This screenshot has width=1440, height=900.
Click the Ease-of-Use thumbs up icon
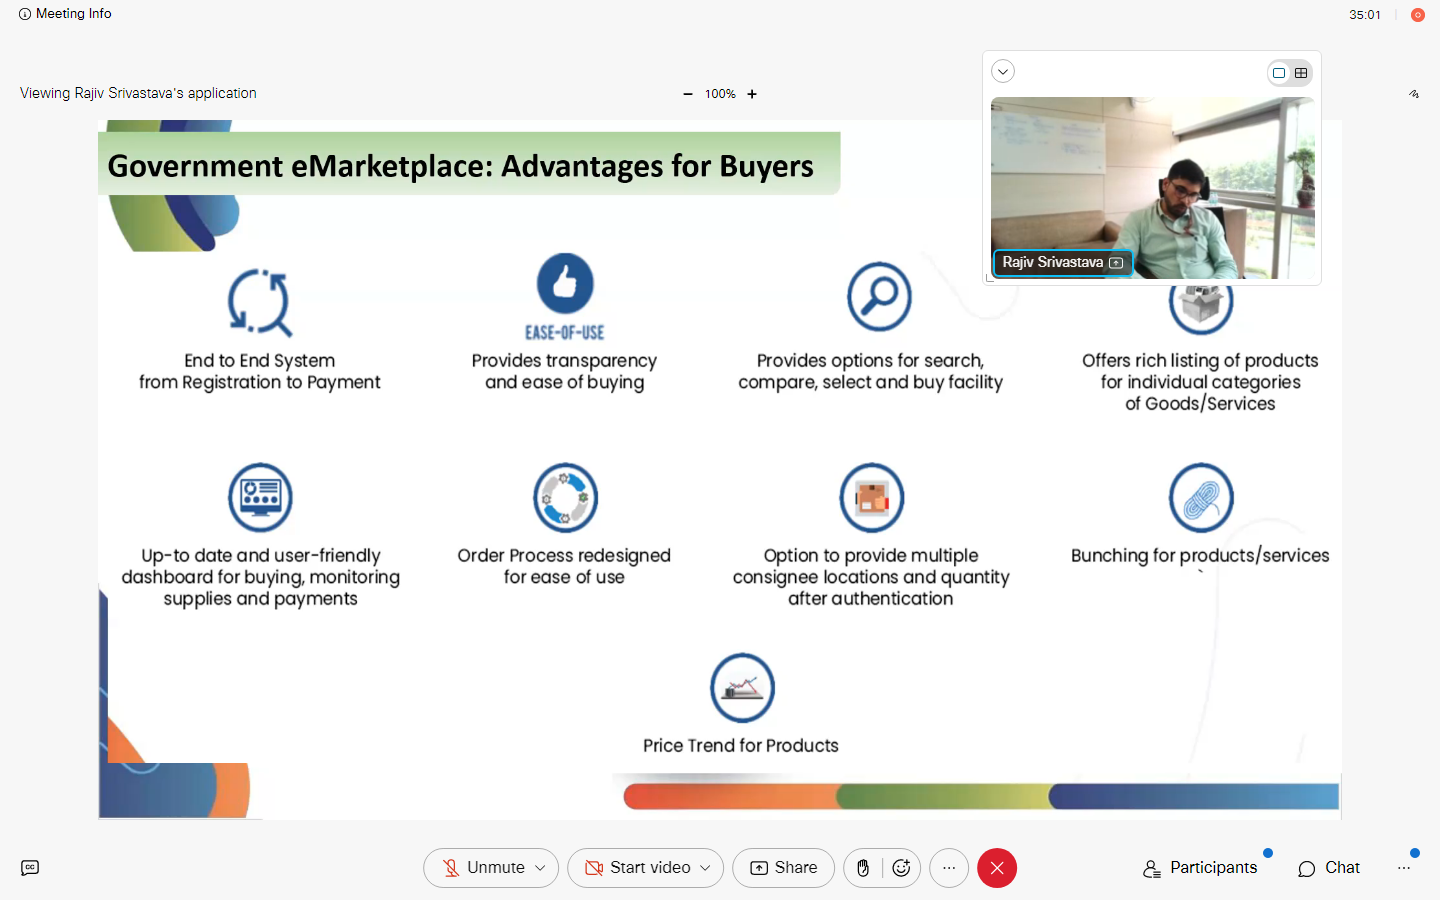(565, 283)
